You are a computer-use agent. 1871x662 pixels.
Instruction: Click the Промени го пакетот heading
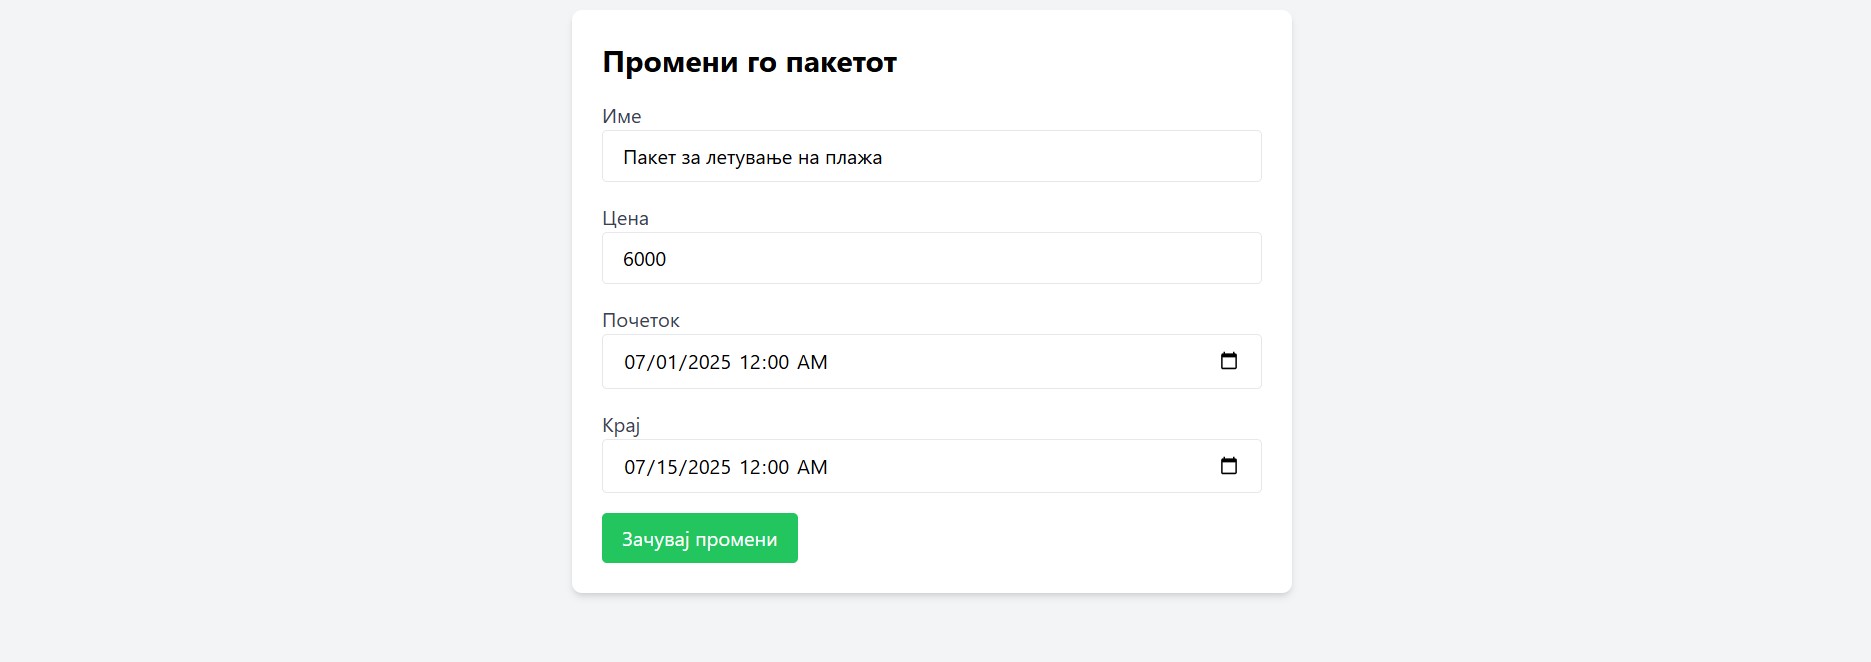[x=749, y=62]
